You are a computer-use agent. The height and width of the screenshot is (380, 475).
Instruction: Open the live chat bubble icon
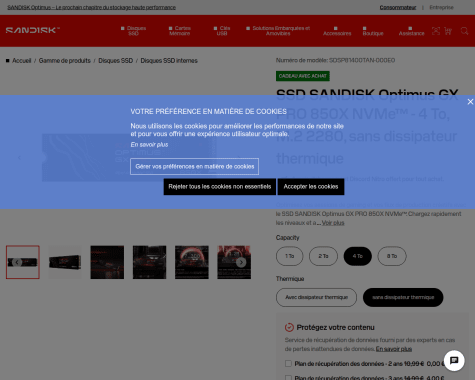point(454,360)
